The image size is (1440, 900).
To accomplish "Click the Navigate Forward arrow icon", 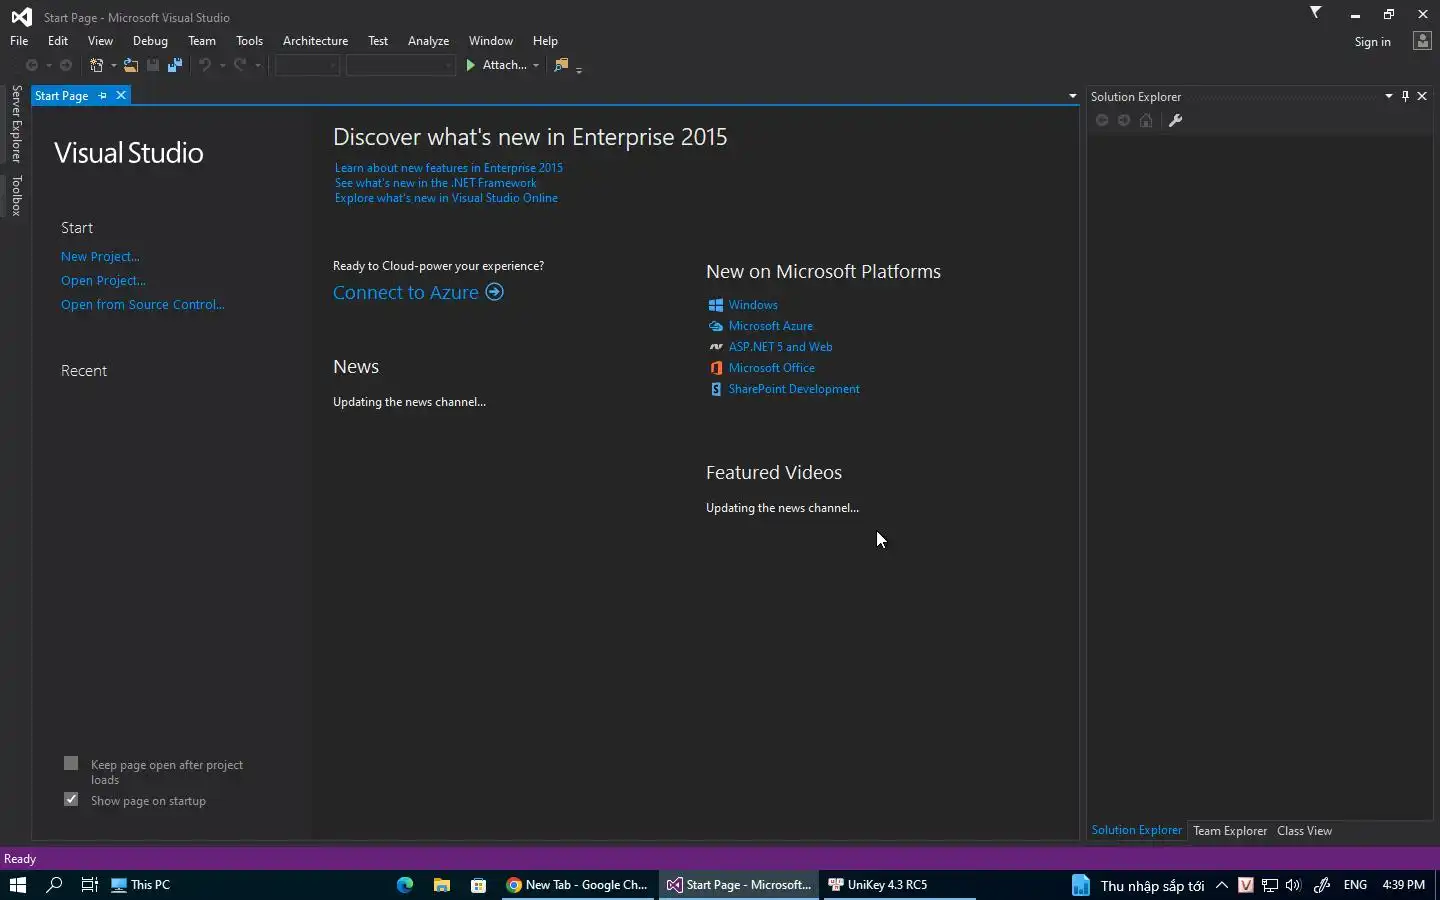I will point(66,65).
